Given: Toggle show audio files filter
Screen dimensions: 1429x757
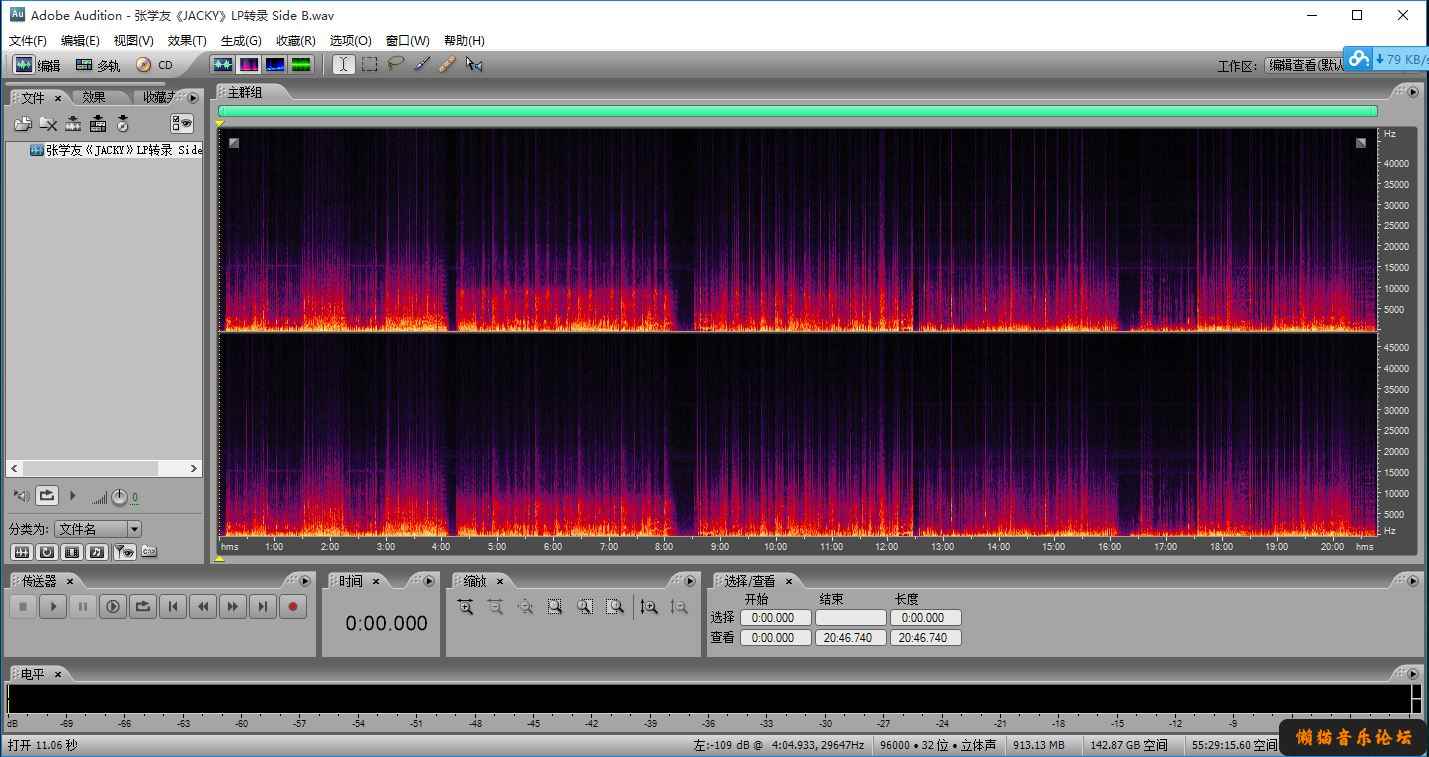Looking at the screenshot, I should tap(21, 552).
